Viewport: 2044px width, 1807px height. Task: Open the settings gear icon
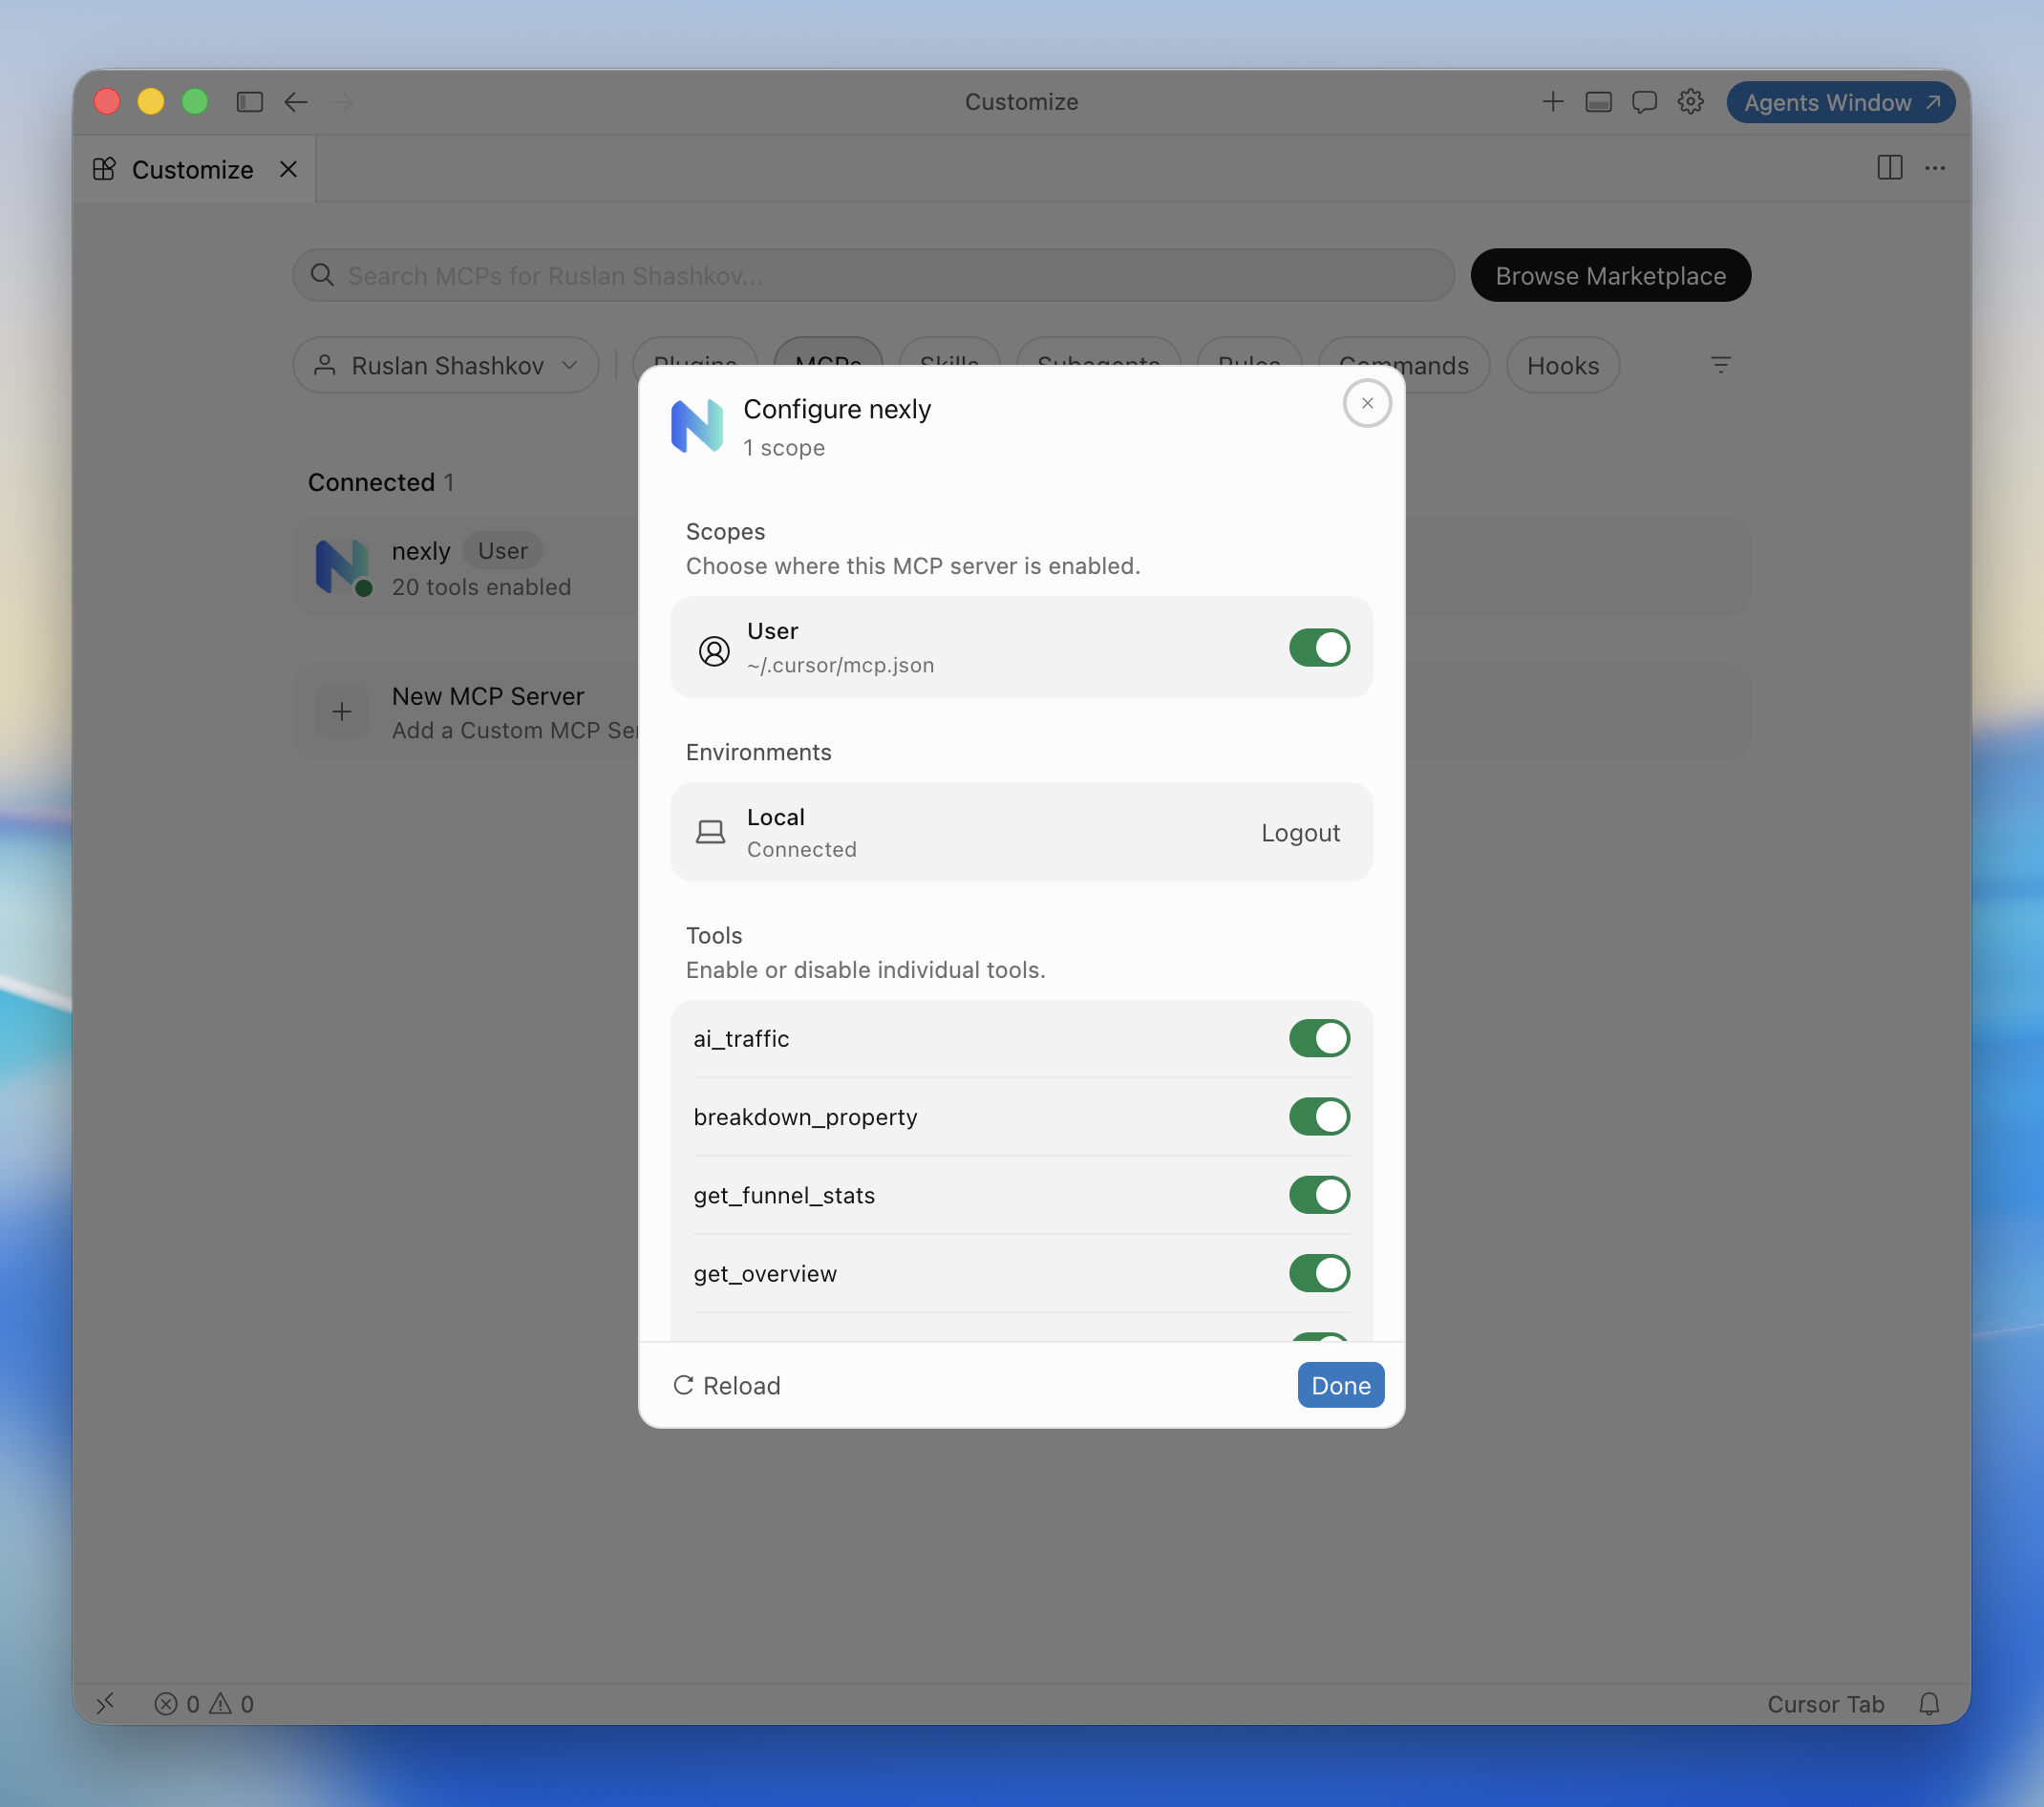(x=1690, y=102)
